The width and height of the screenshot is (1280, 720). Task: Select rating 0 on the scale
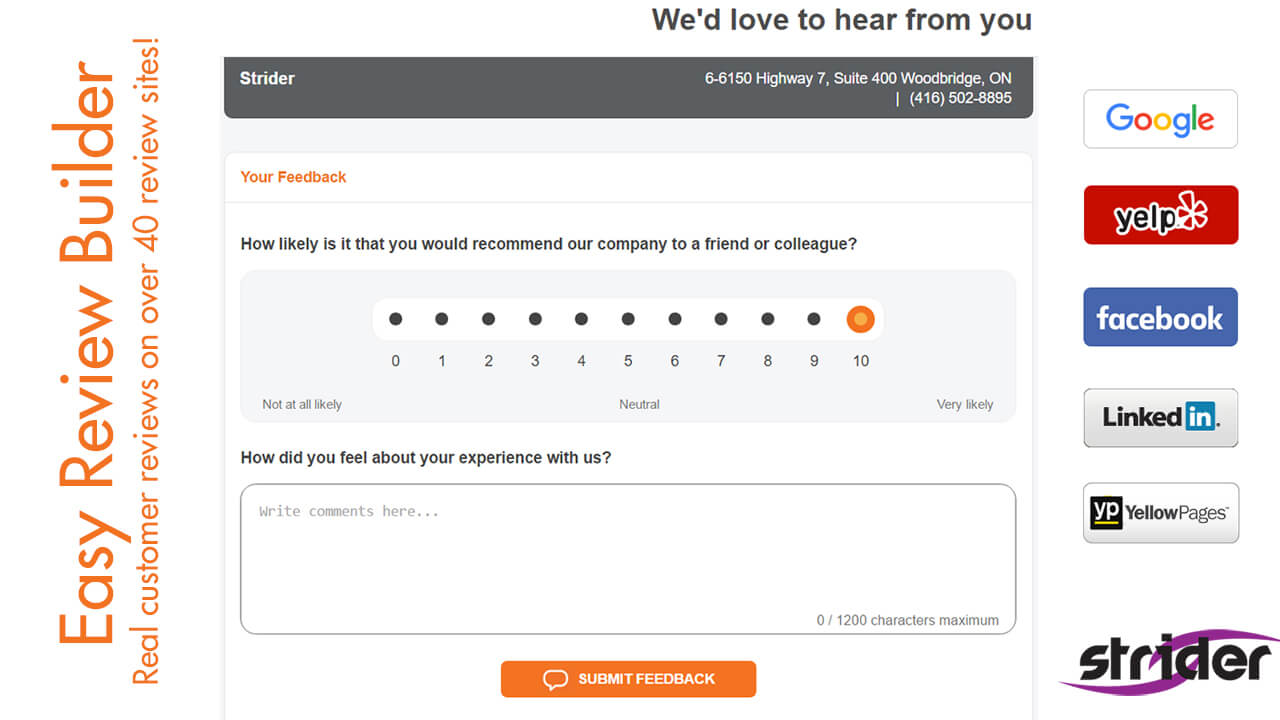pos(395,319)
